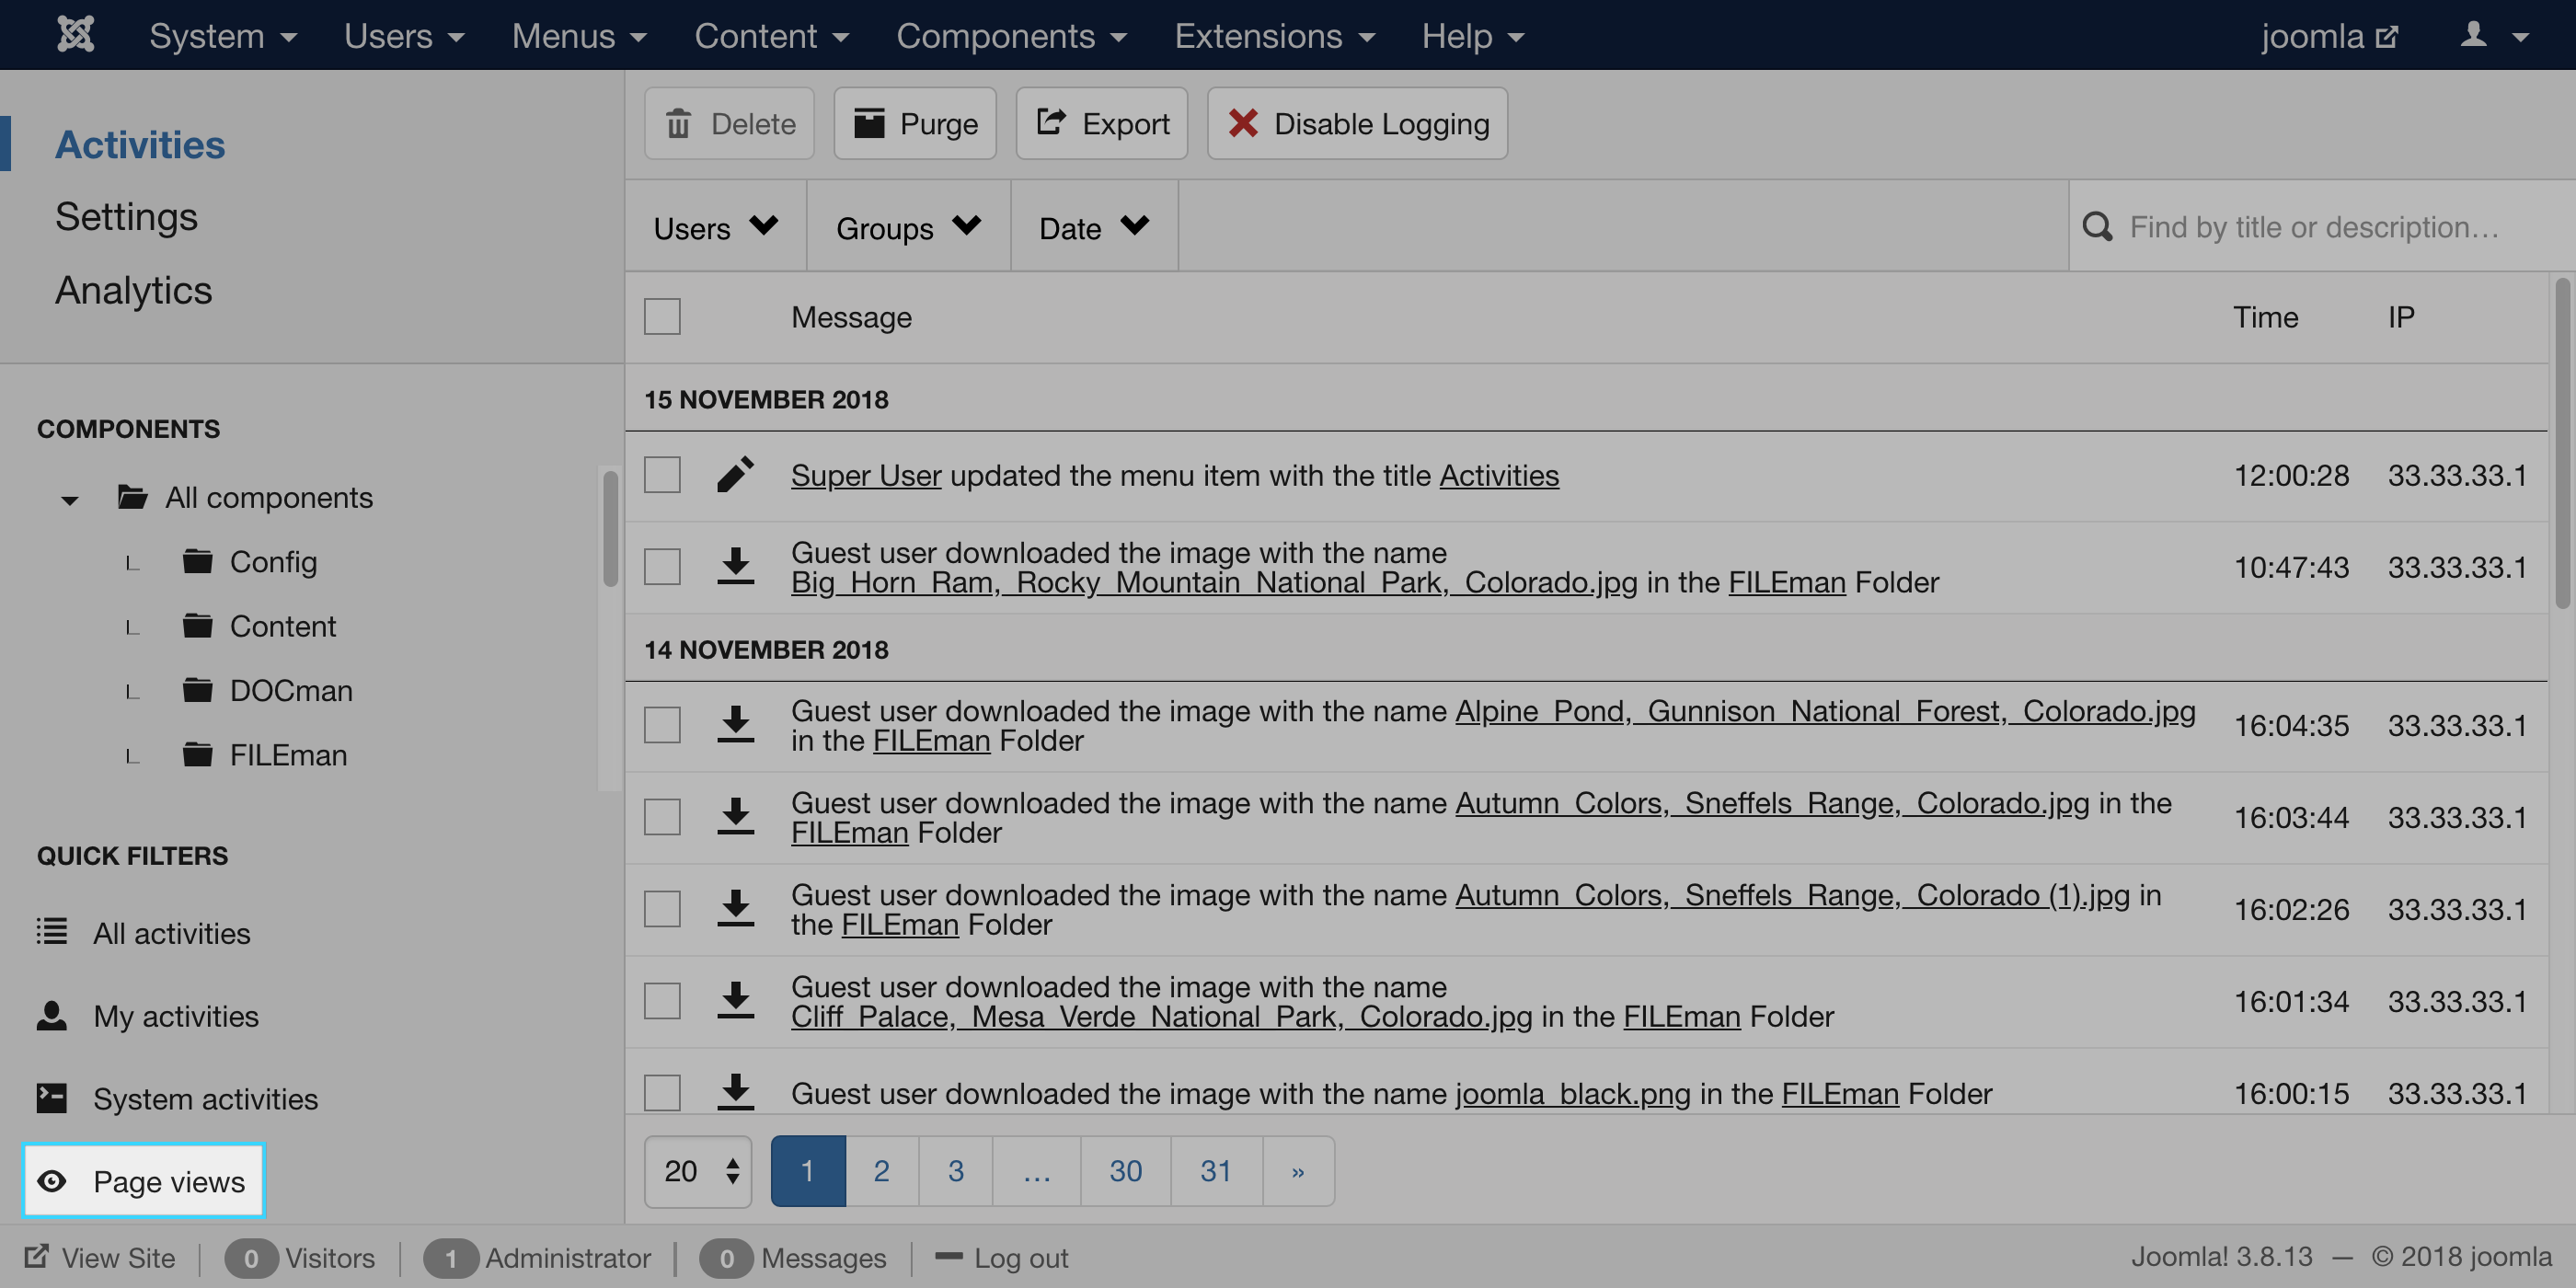Click the Visitors footer item

tap(301, 1257)
